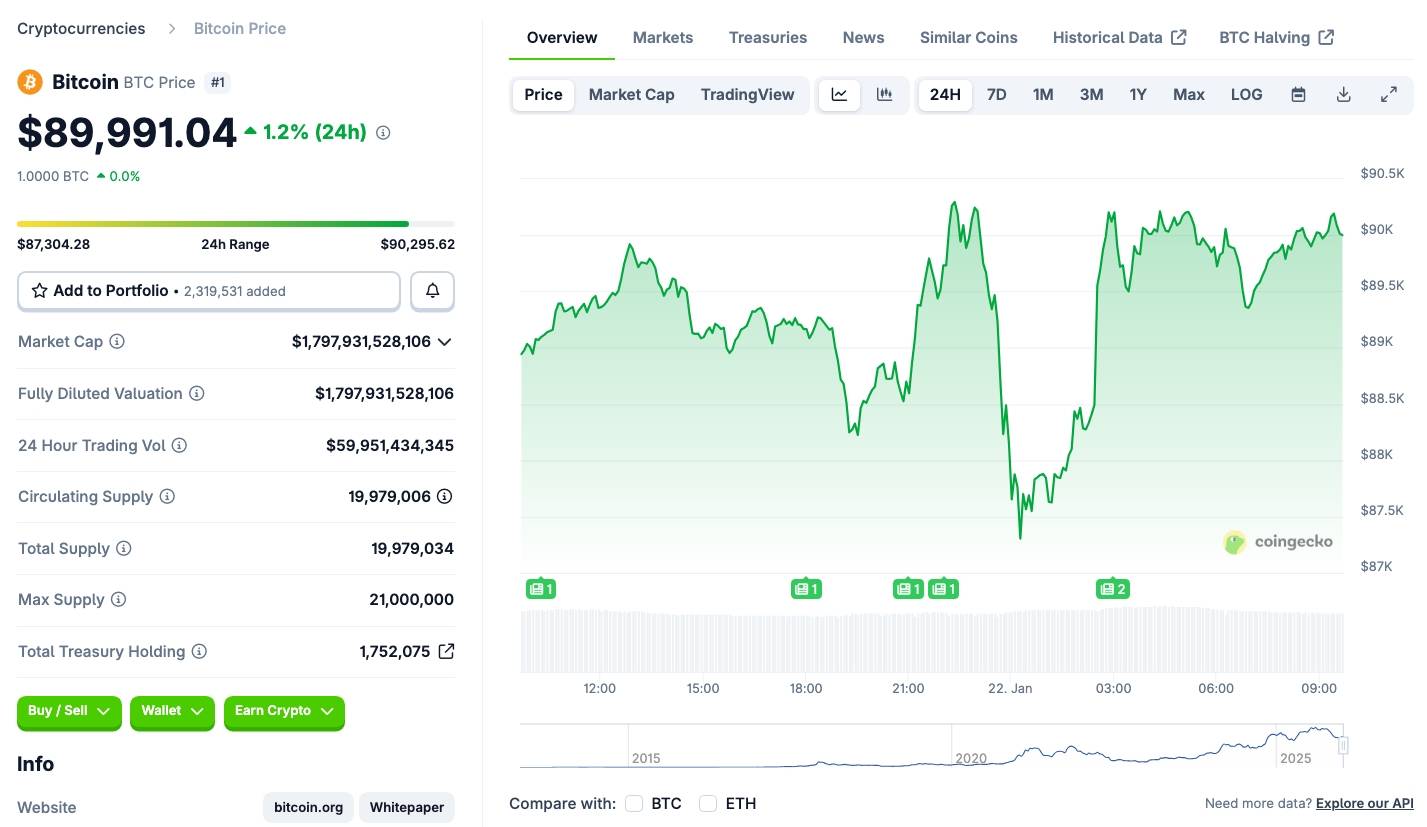Screen dimensions: 1427x827
Task: Enable ETH comparison checkbox
Action: (708, 804)
